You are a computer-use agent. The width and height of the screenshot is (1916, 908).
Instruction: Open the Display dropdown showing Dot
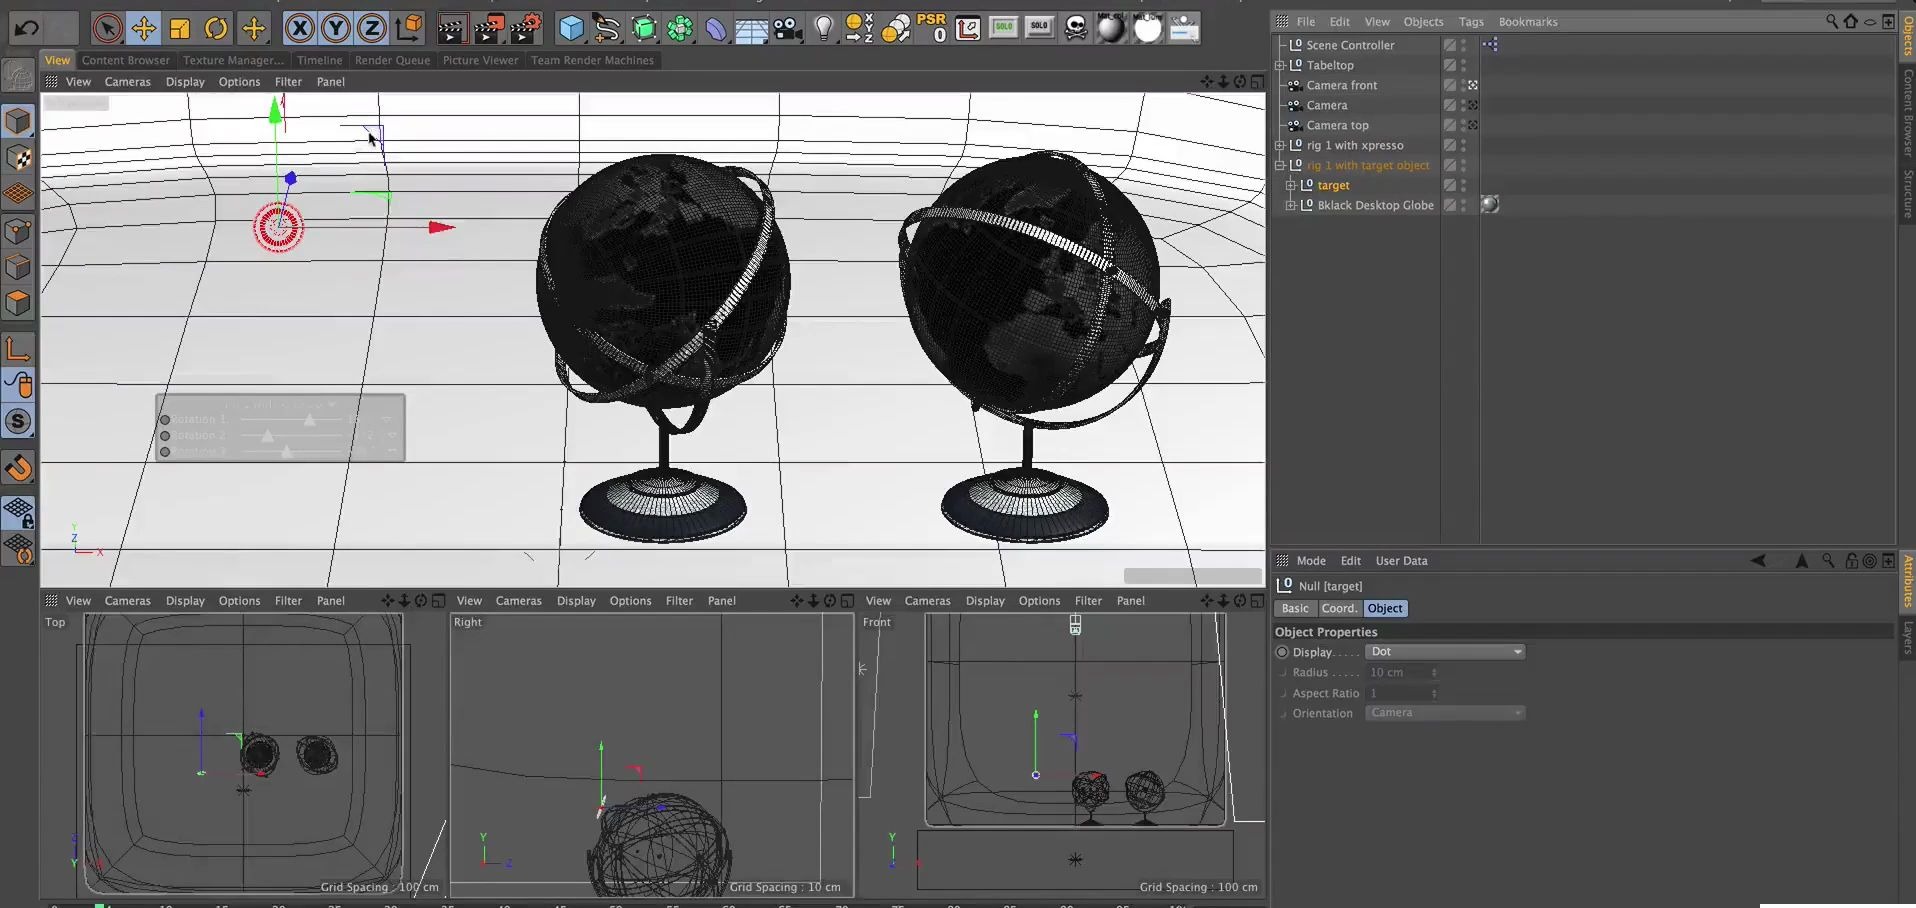(x=1444, y=652)
